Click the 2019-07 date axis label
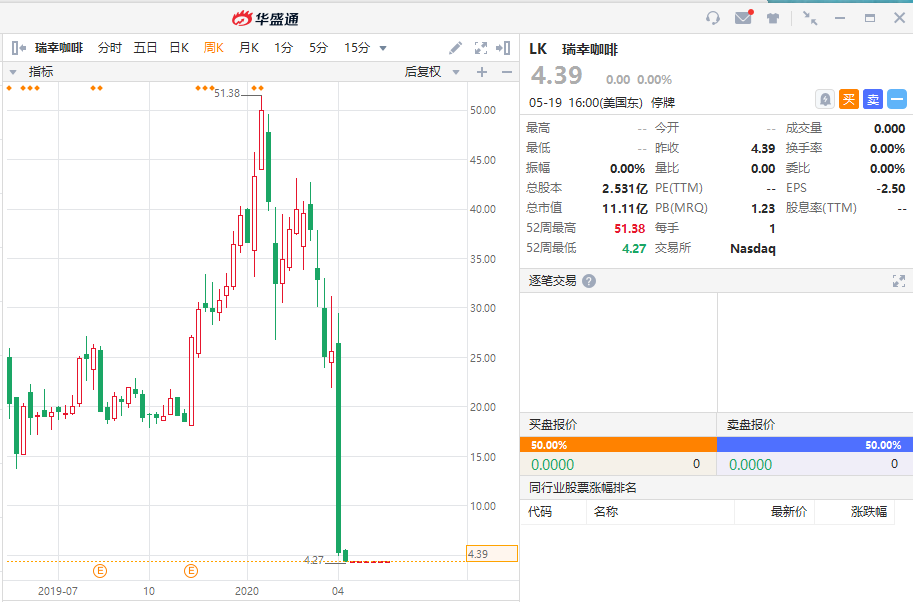Screen dimensions: 913x602 [58, 592]
